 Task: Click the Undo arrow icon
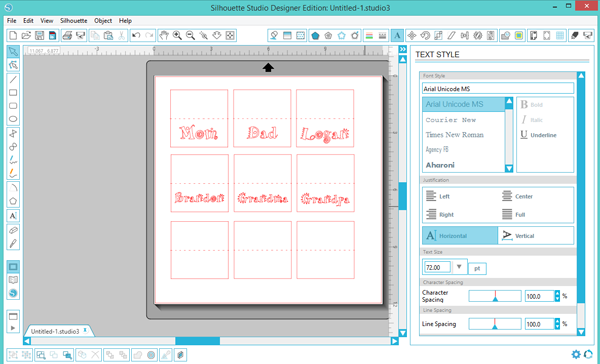[136, 36]
